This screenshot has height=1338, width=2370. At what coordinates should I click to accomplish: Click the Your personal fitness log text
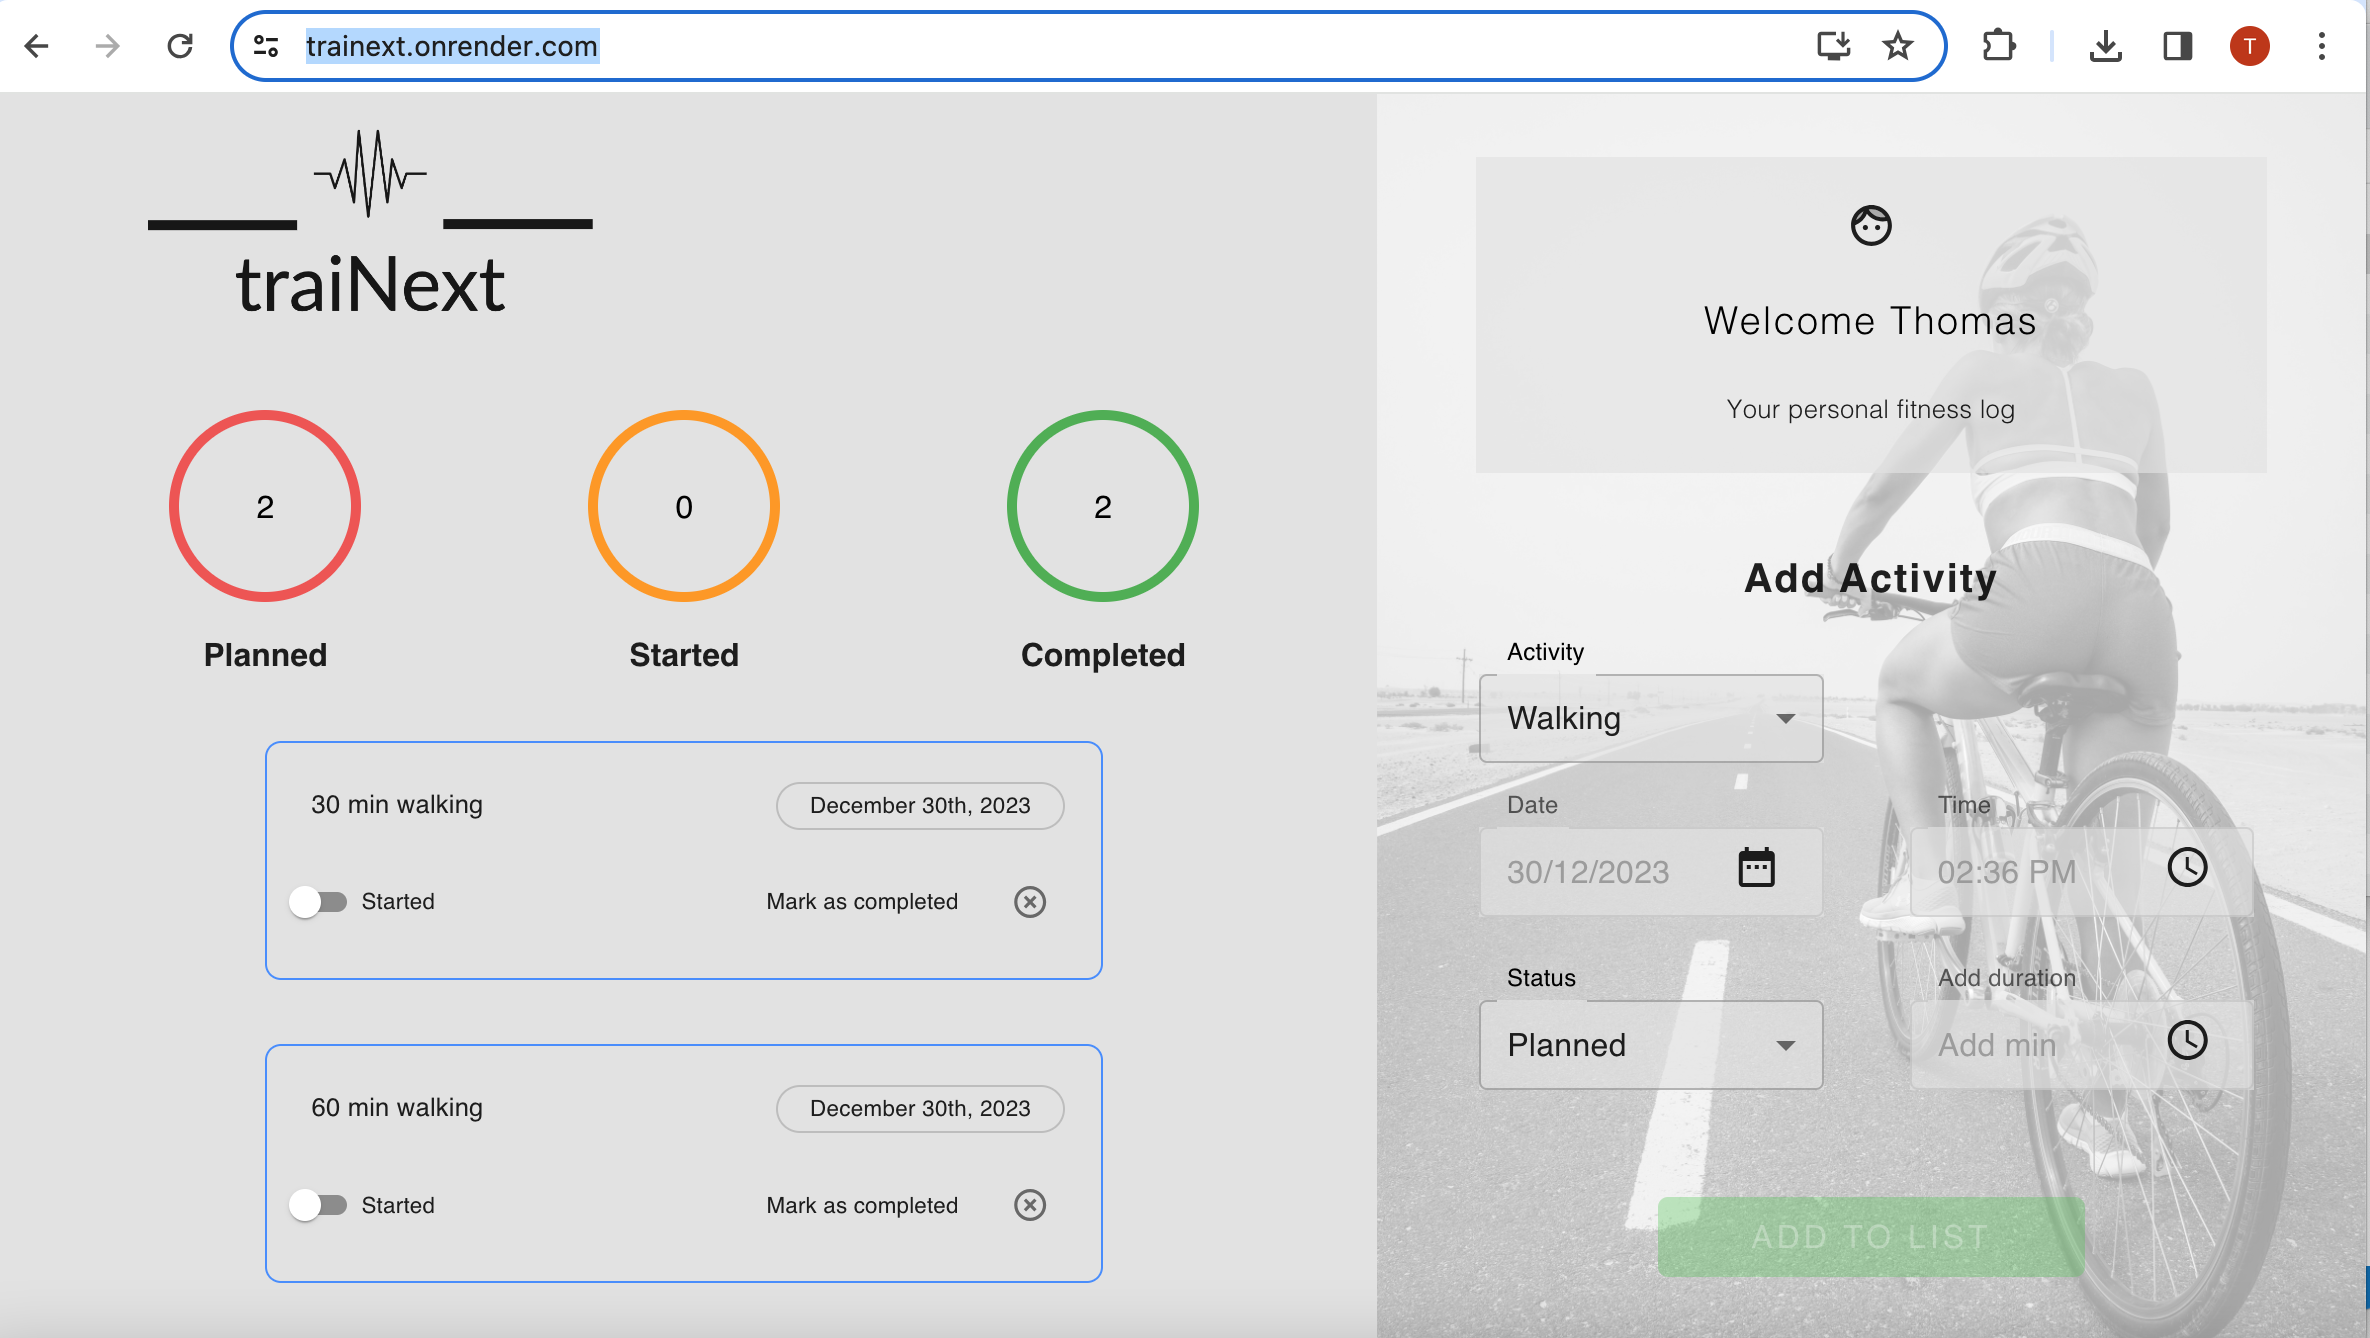1870,409
